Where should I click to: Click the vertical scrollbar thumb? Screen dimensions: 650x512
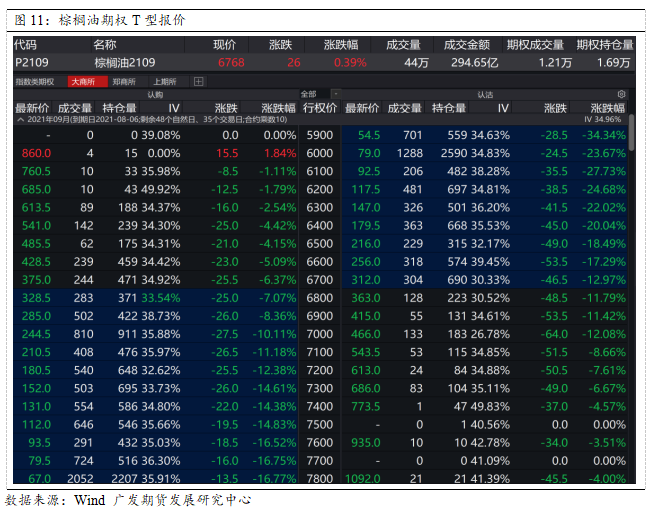click(x=631, y=133)
